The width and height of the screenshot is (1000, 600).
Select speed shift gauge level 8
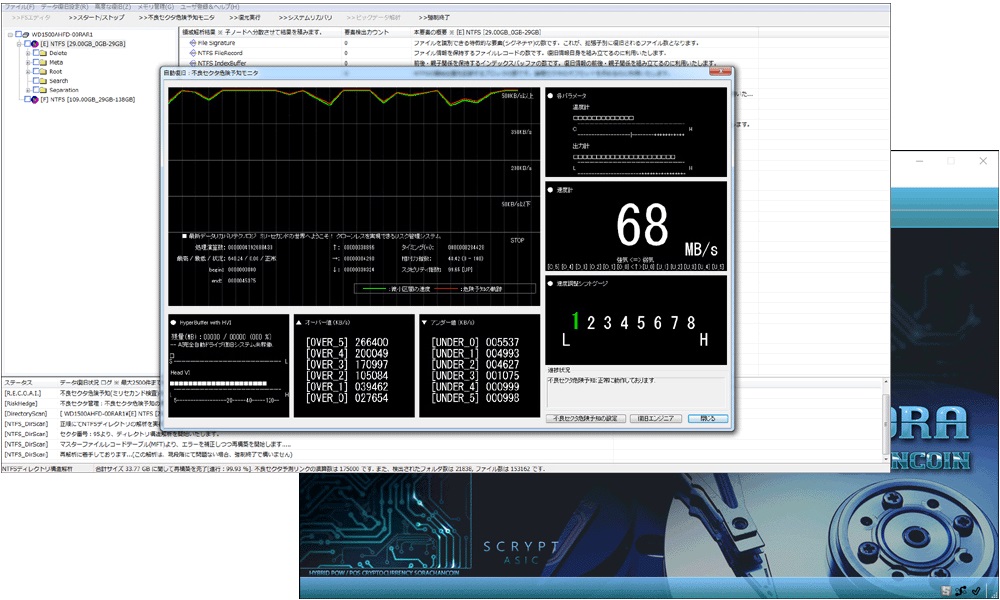click(691, 323)
